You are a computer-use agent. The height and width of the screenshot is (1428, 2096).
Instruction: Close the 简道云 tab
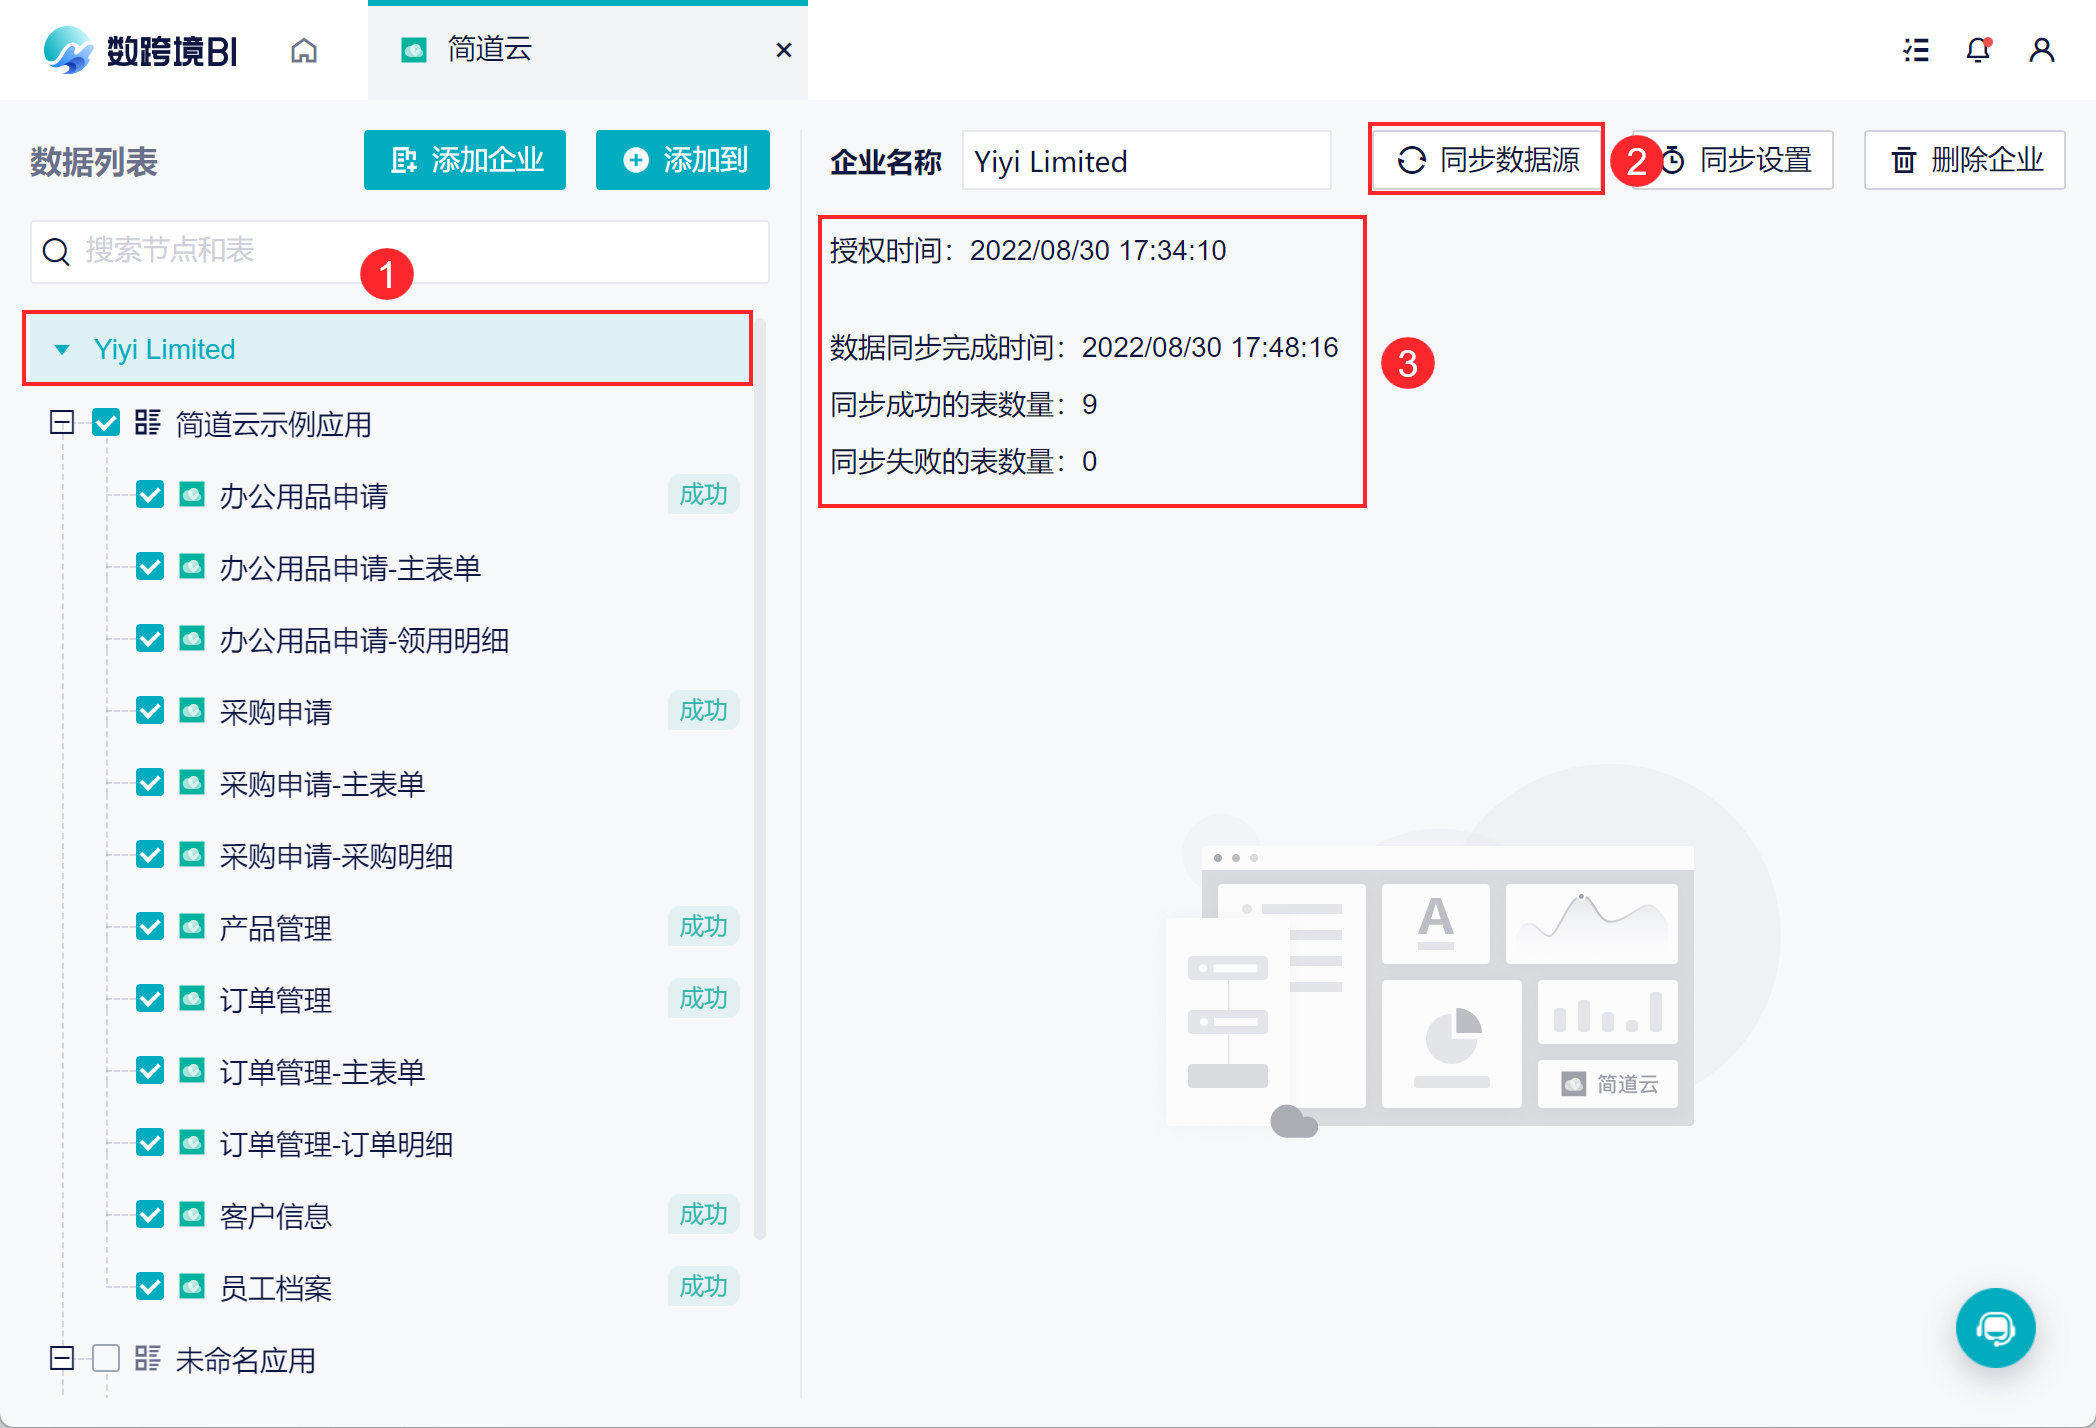click(x=784, y=50)
